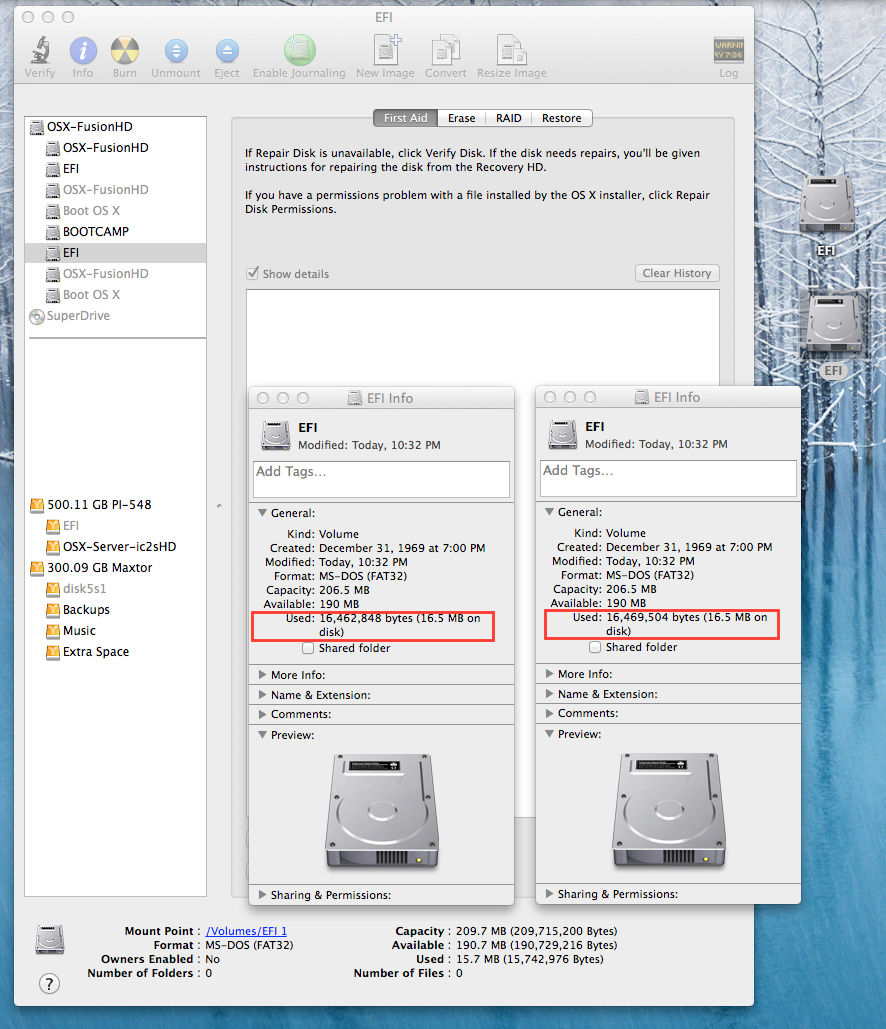This screenshot has height=1029, width=886.
Task: Open the Info toolbar icon
Action: [x=83, y=50]
